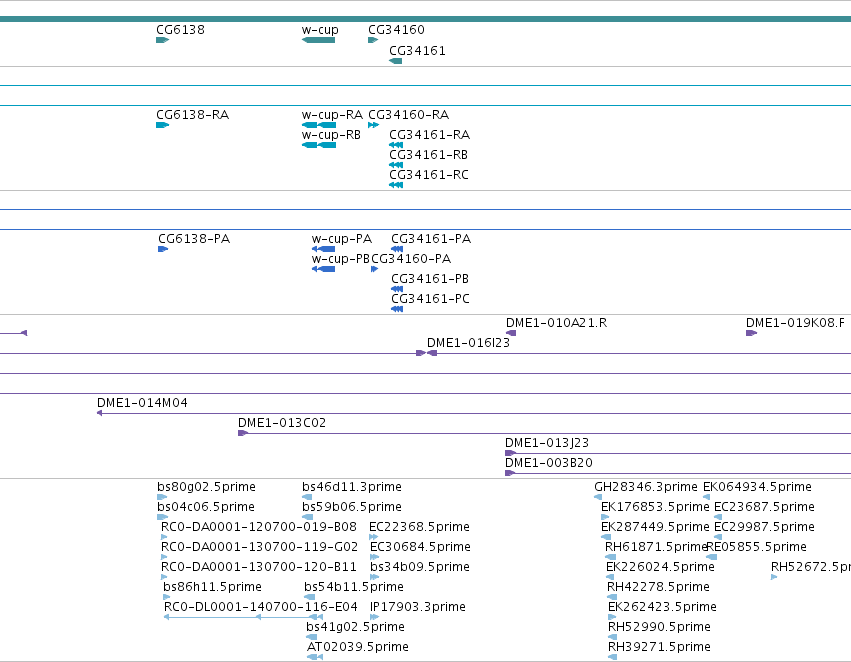The image size is (851, 662).
Task: Click the CG34161 gene label
Action: click(417, 51)
